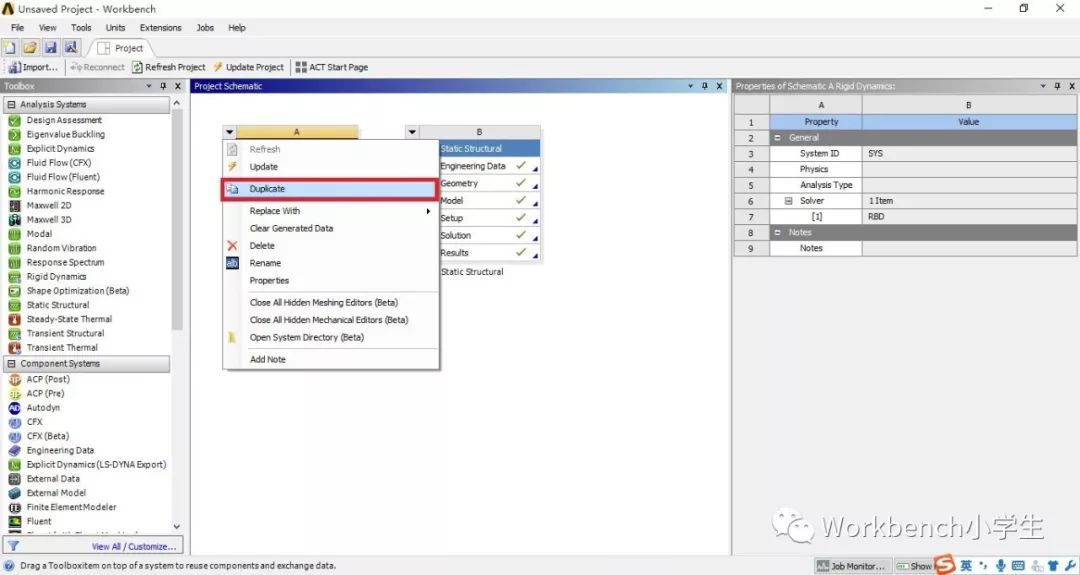Click the Save project disk icon

point(50,48)
